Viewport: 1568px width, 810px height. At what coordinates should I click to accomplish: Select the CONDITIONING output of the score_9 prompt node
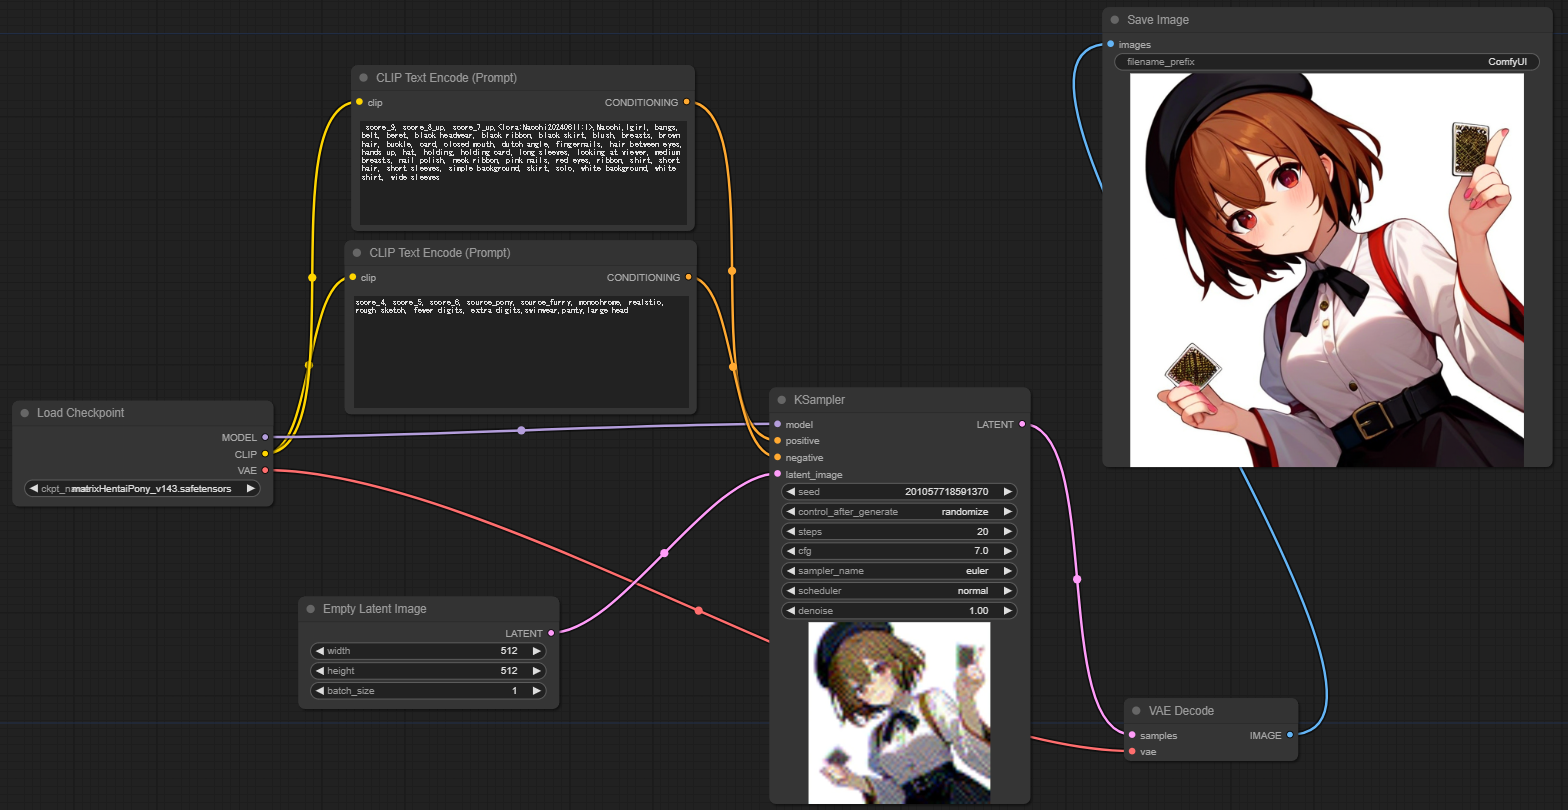[687, 102]
